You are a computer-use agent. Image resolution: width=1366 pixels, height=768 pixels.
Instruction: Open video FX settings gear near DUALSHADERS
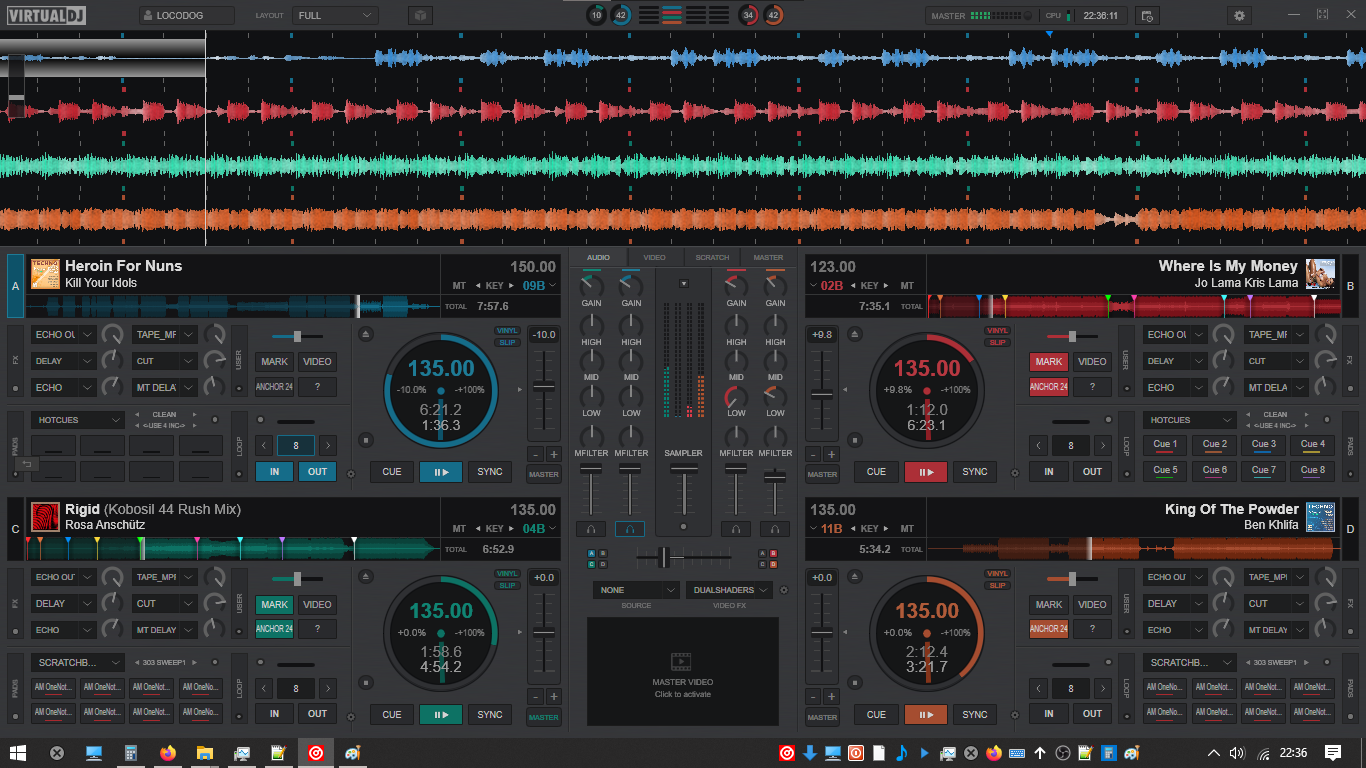[783, 590]
